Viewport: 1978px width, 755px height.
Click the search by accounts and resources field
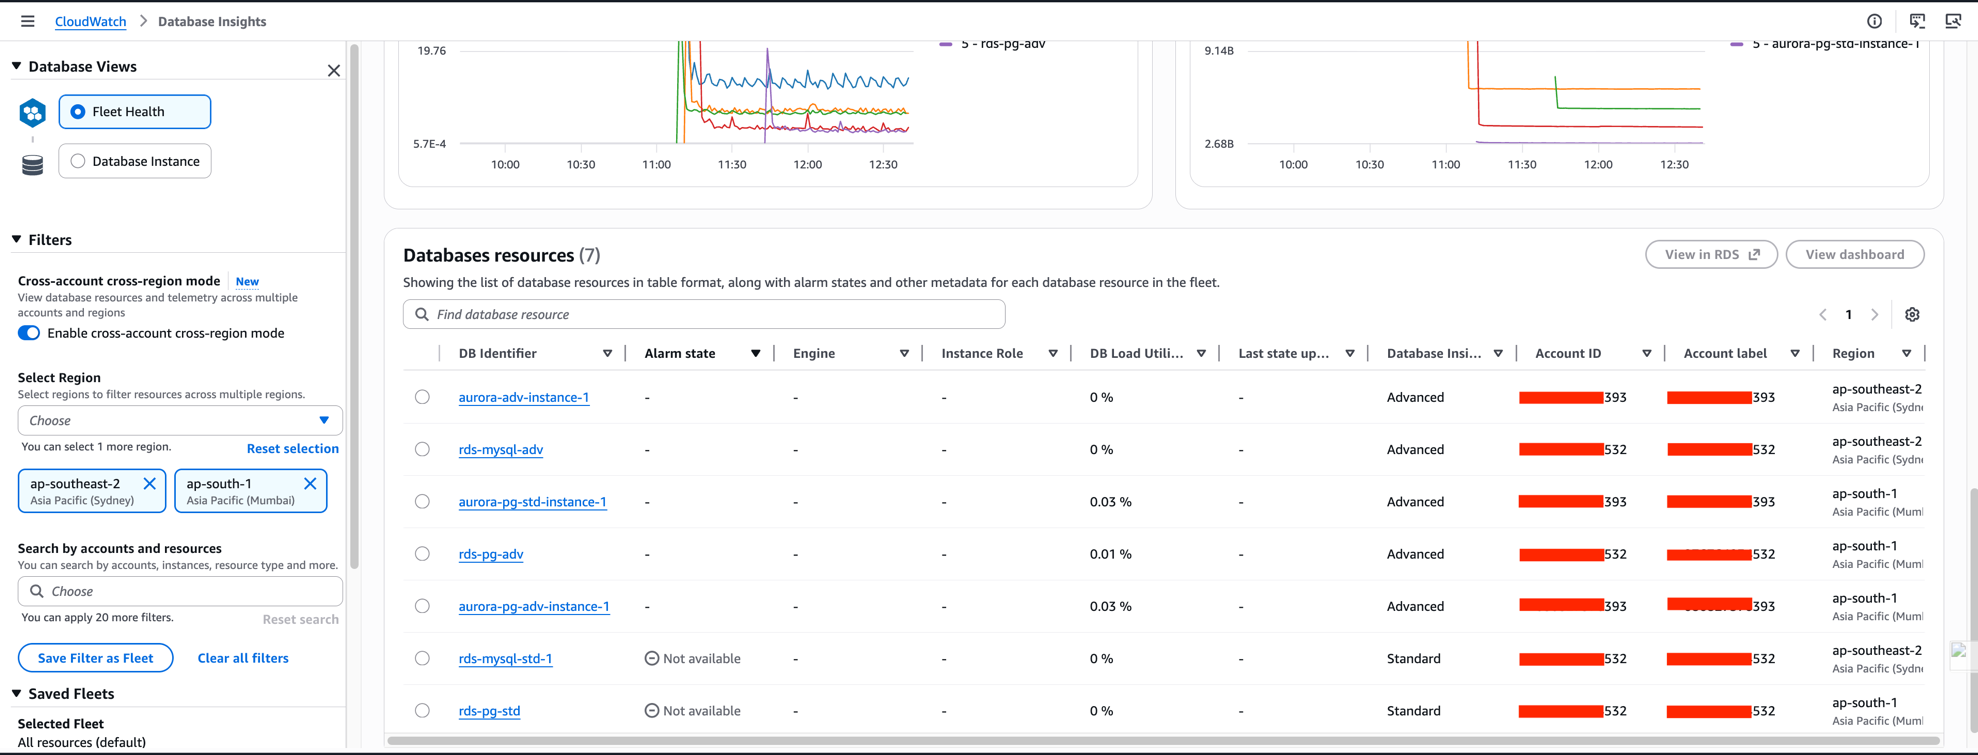point(180,591)
